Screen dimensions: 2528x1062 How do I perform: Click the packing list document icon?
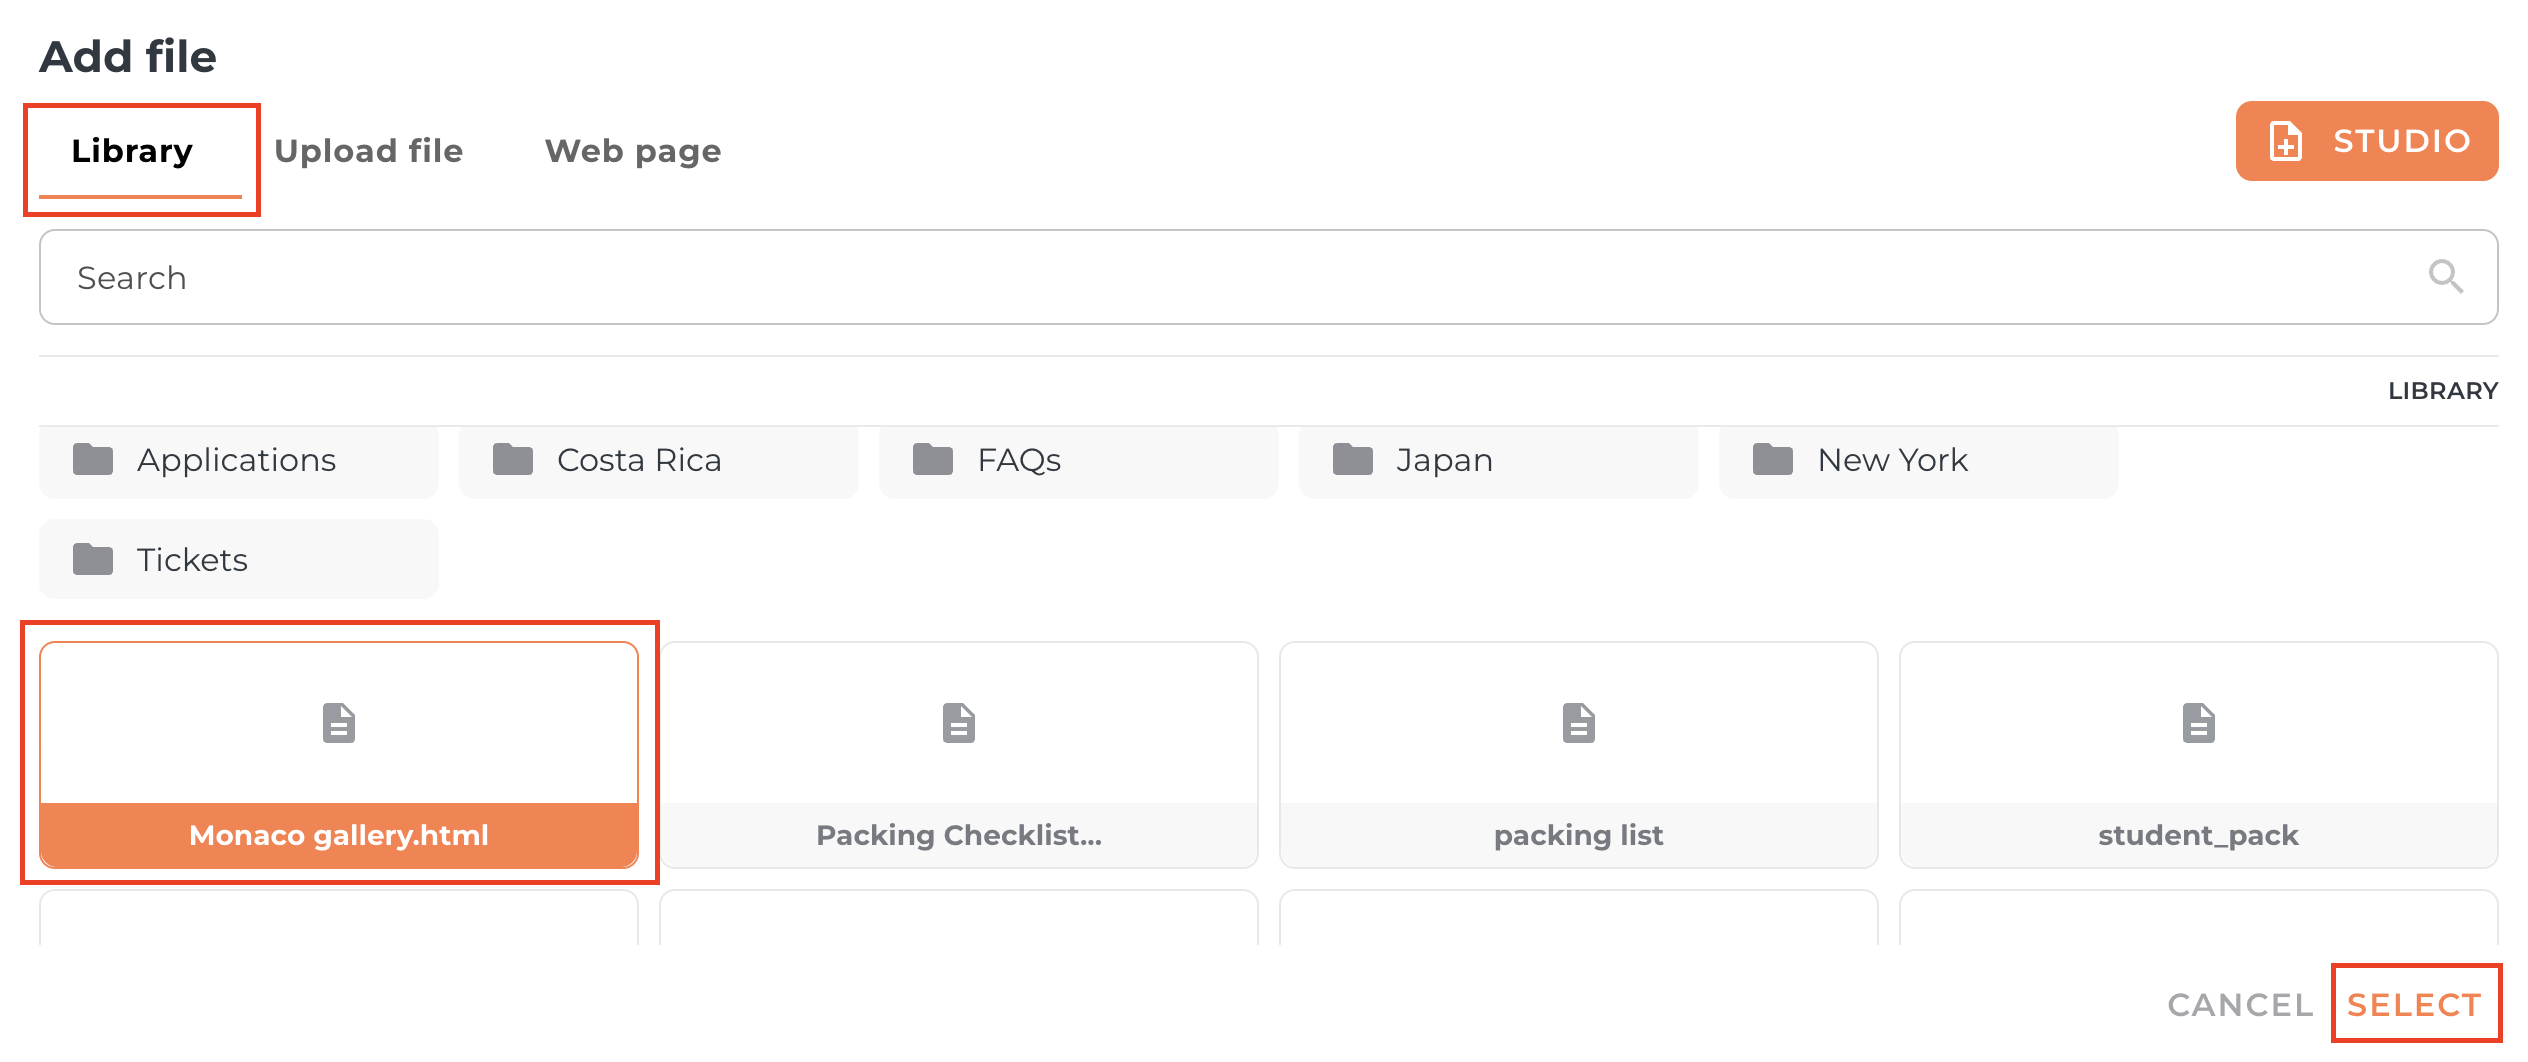point(1578,723)
